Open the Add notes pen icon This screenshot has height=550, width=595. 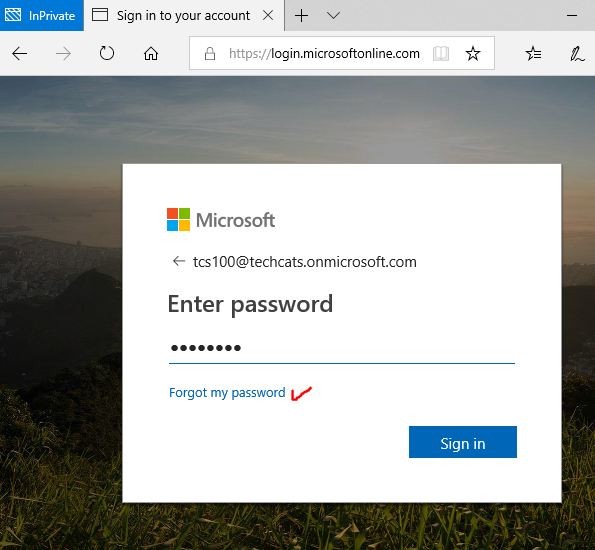(x=577, y=54)
